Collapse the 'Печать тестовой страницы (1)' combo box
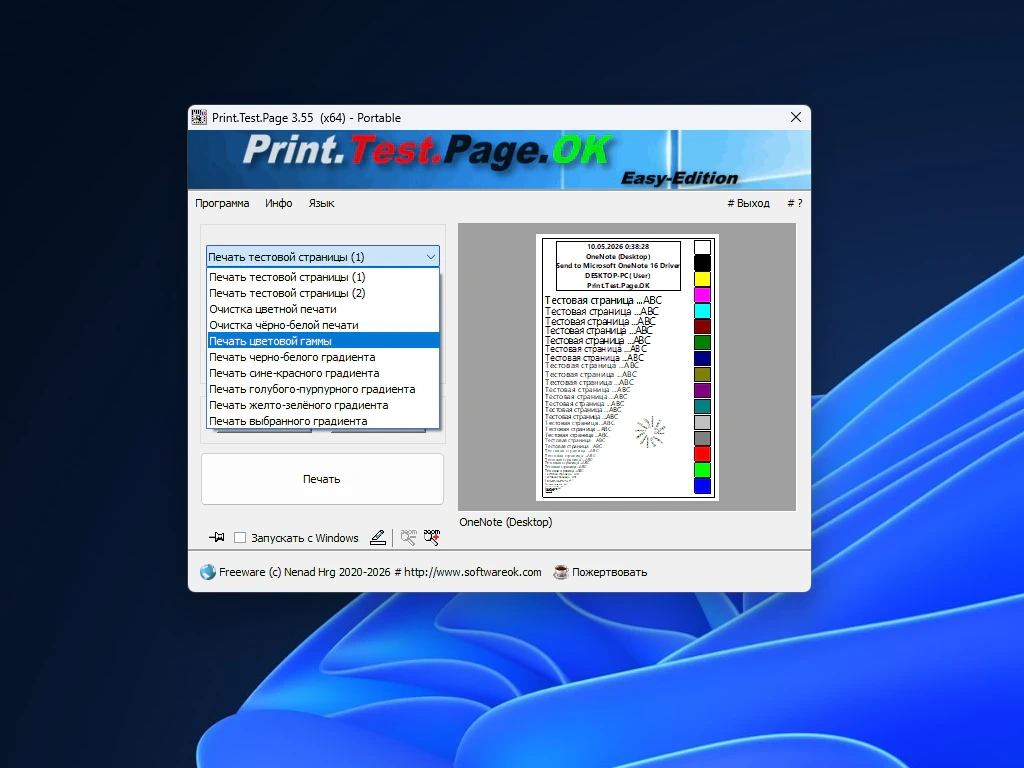The height and width of the screenshot is (768, 1024). coord(430,257)
